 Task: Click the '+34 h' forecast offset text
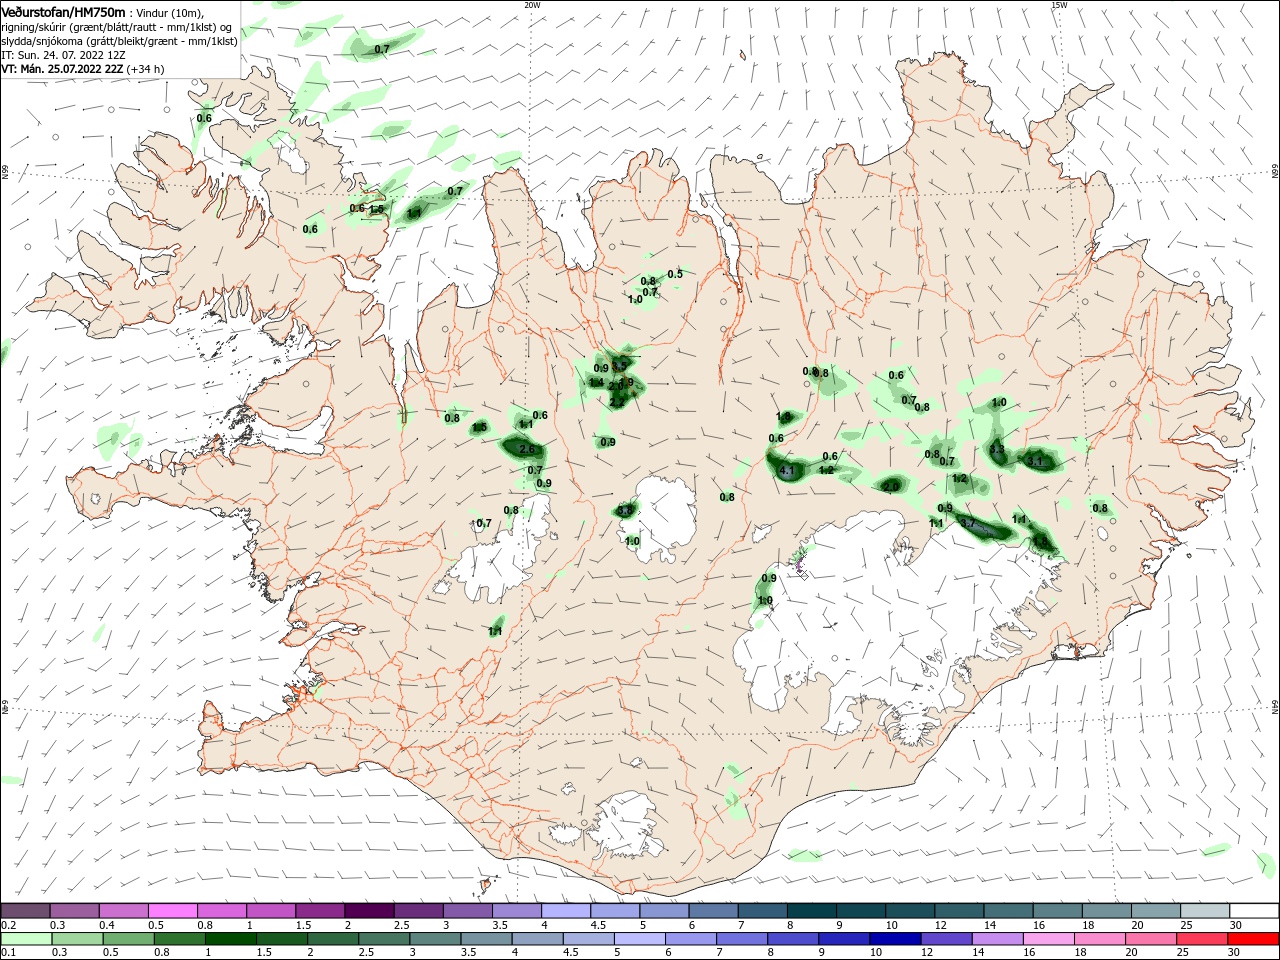[x=146, y=69]
